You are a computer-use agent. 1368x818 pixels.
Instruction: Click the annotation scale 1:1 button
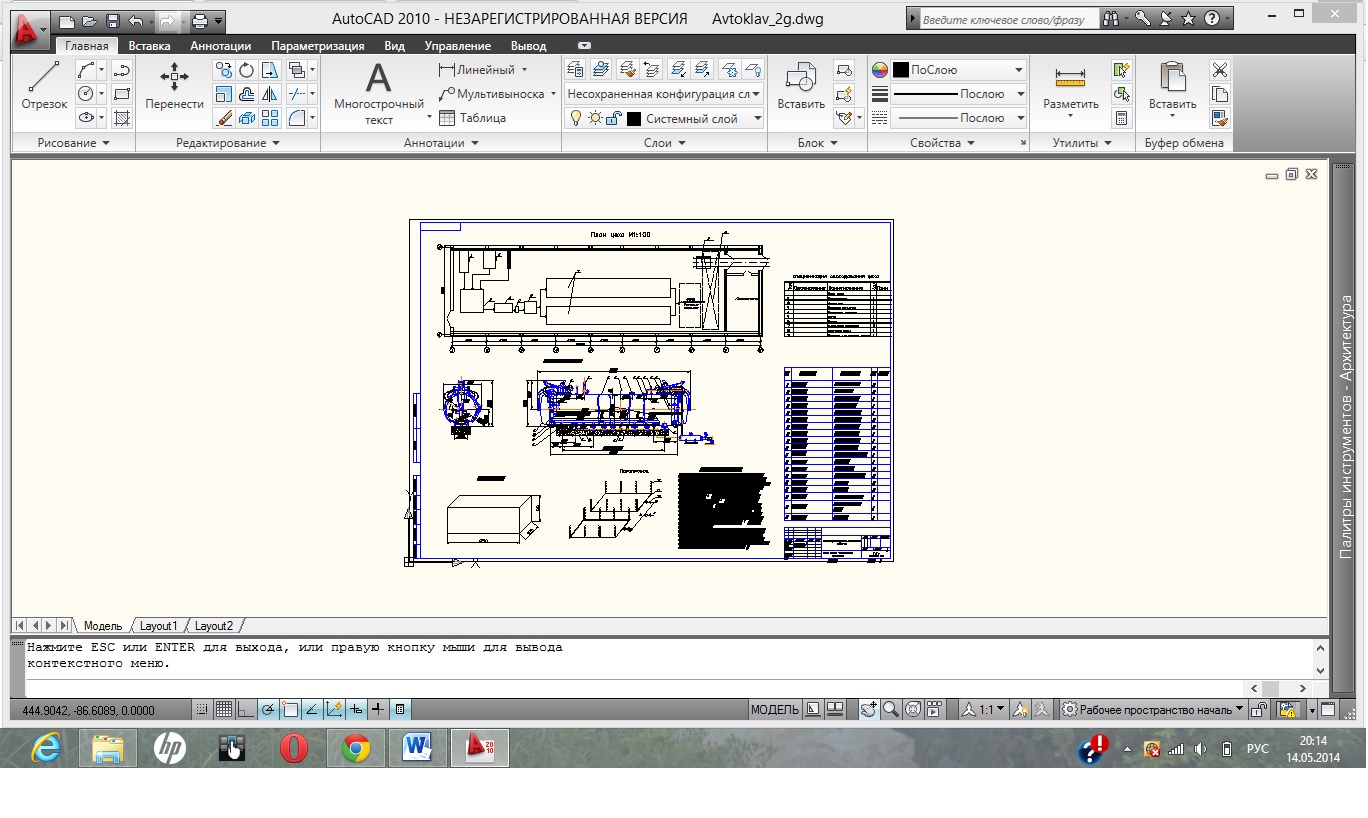pyautogui.click(x=983, y=710)
